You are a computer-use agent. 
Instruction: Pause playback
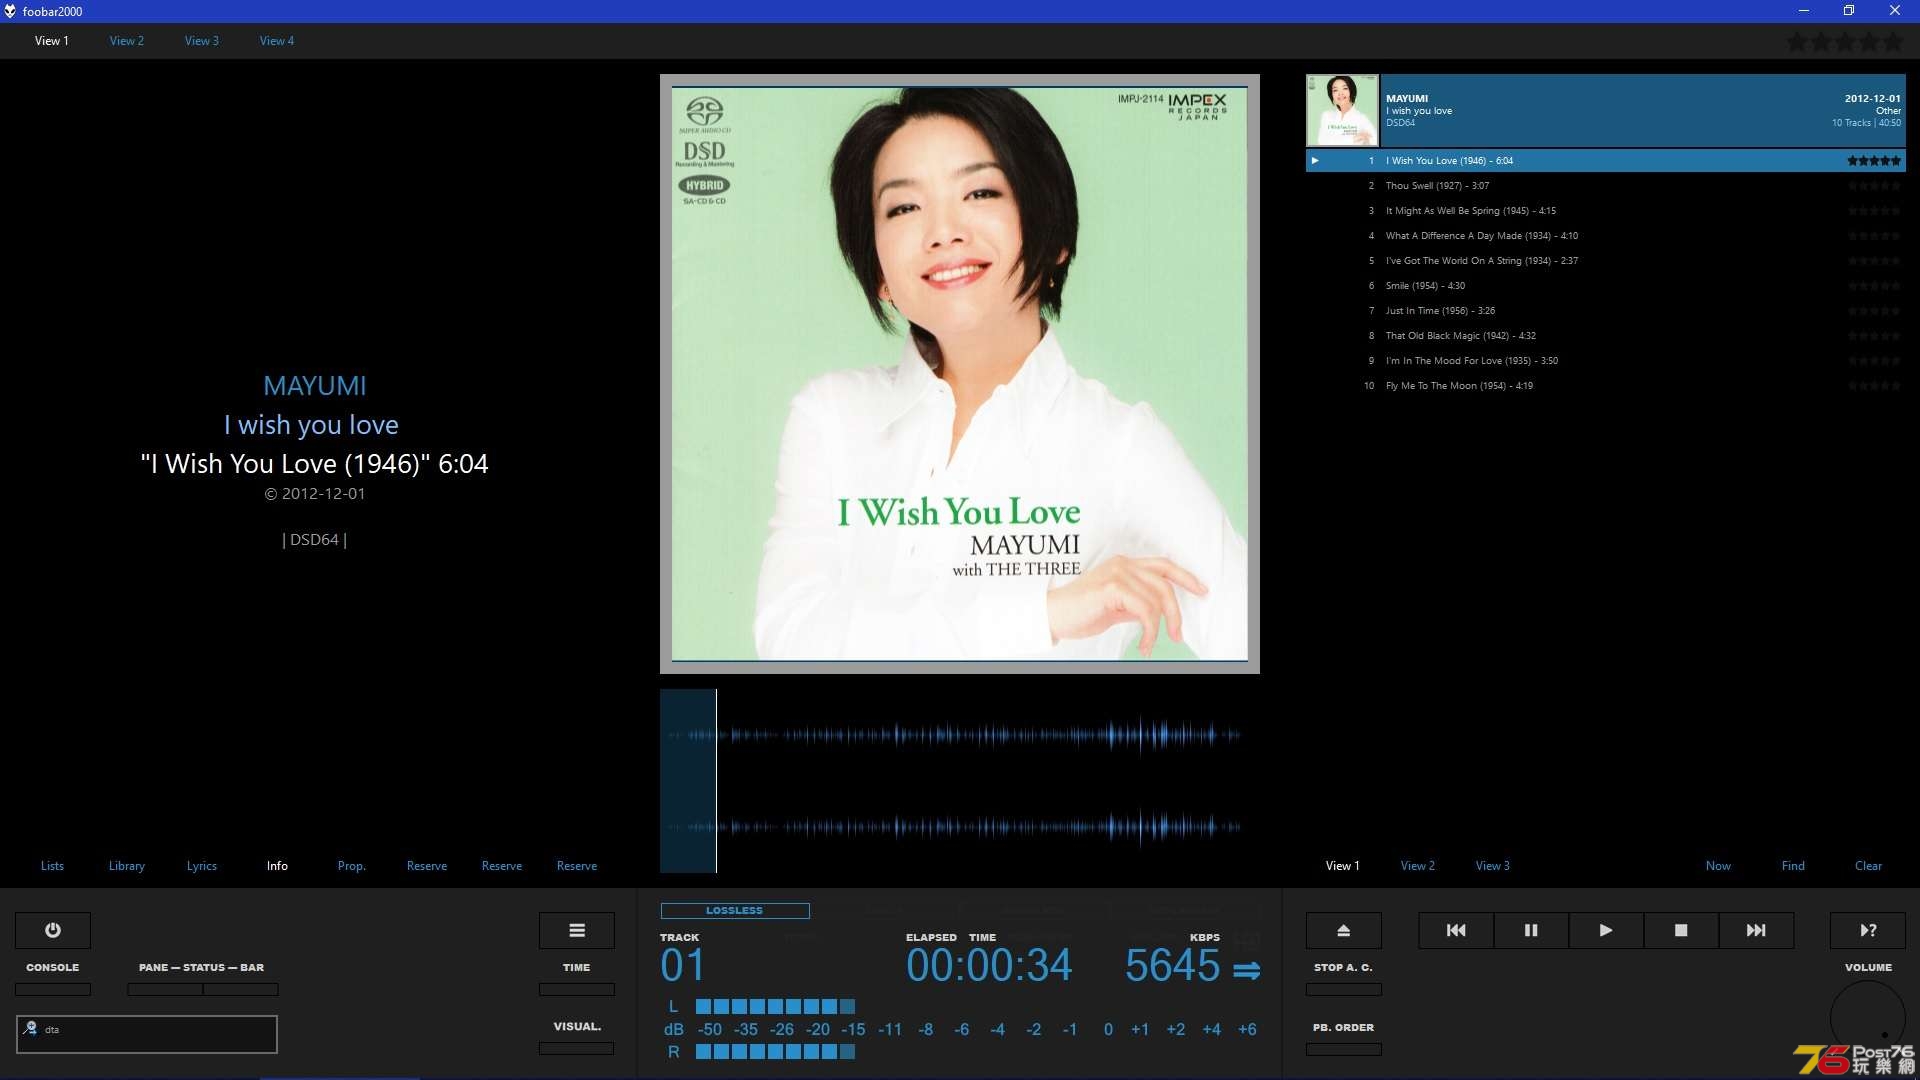(x=1531, y=930)
